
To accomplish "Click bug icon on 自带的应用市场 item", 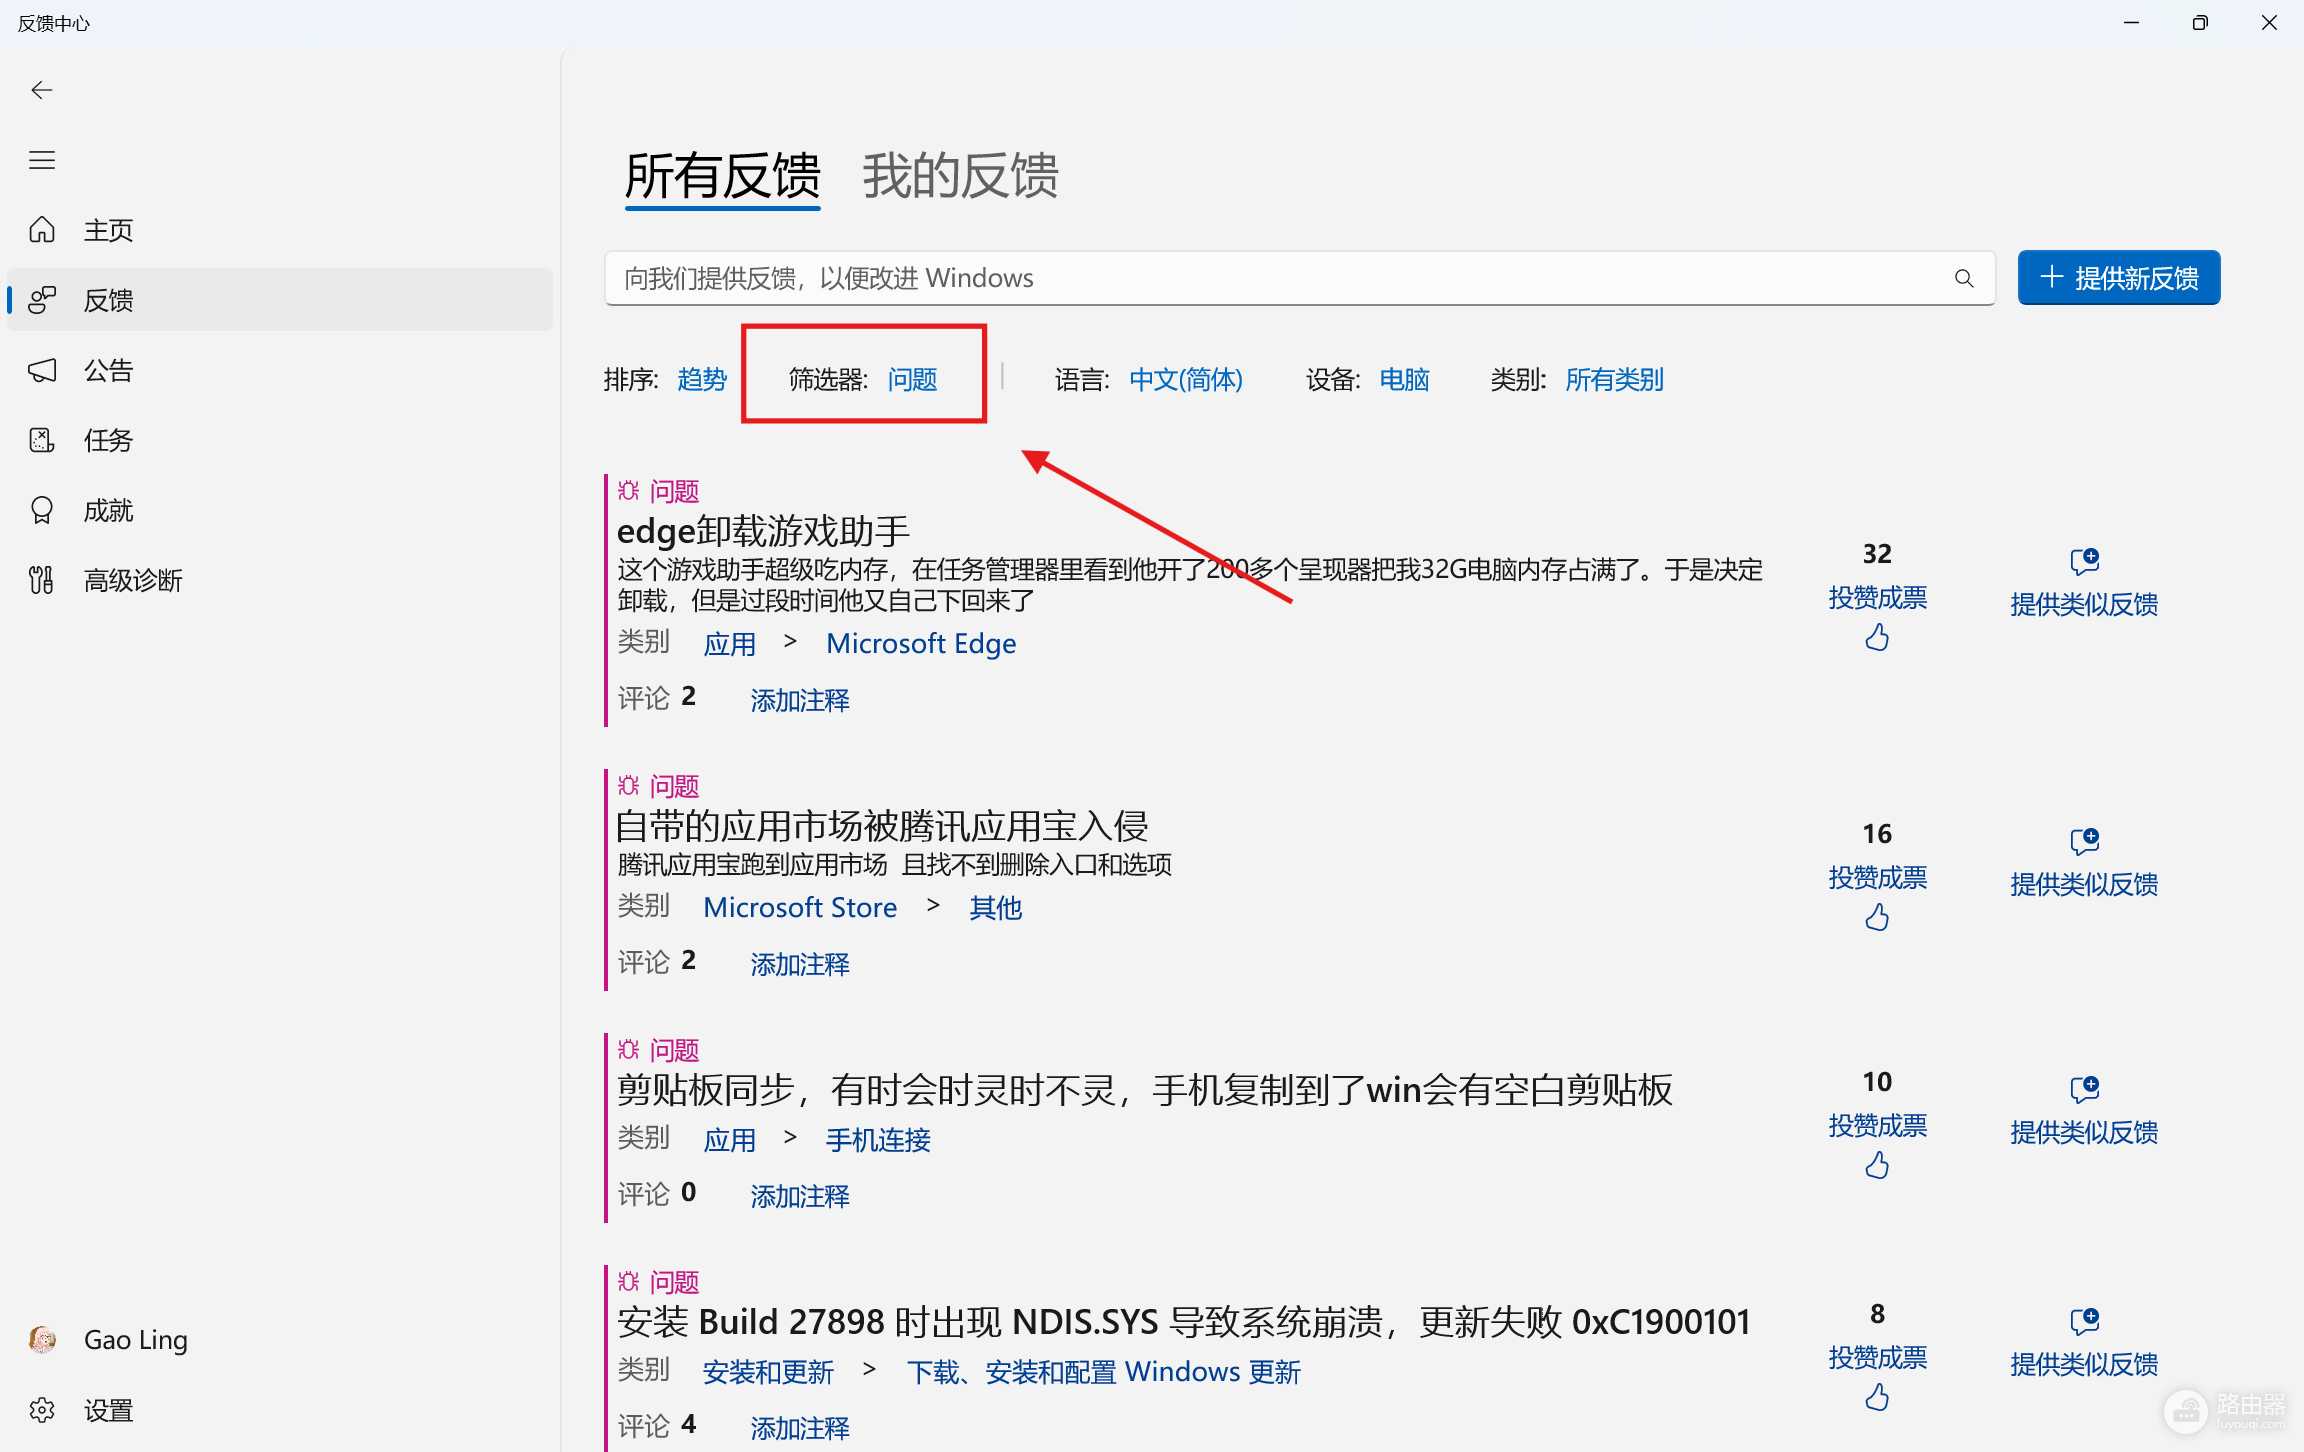I will coord(628,785).
